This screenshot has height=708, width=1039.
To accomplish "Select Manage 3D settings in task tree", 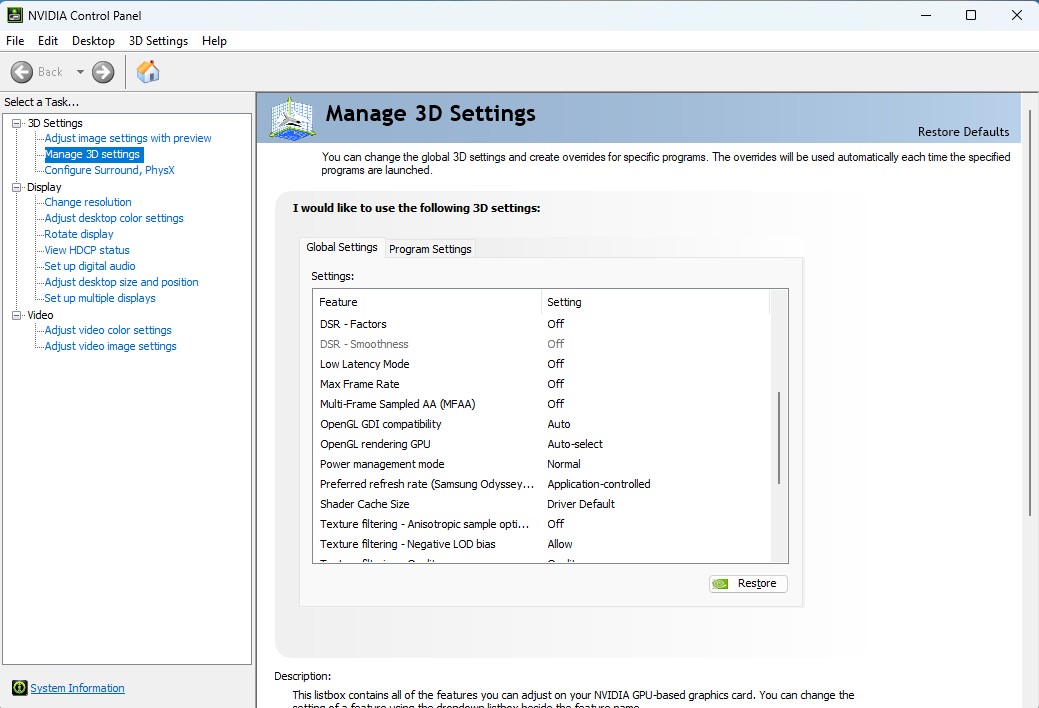I will (x=93, y=154).
